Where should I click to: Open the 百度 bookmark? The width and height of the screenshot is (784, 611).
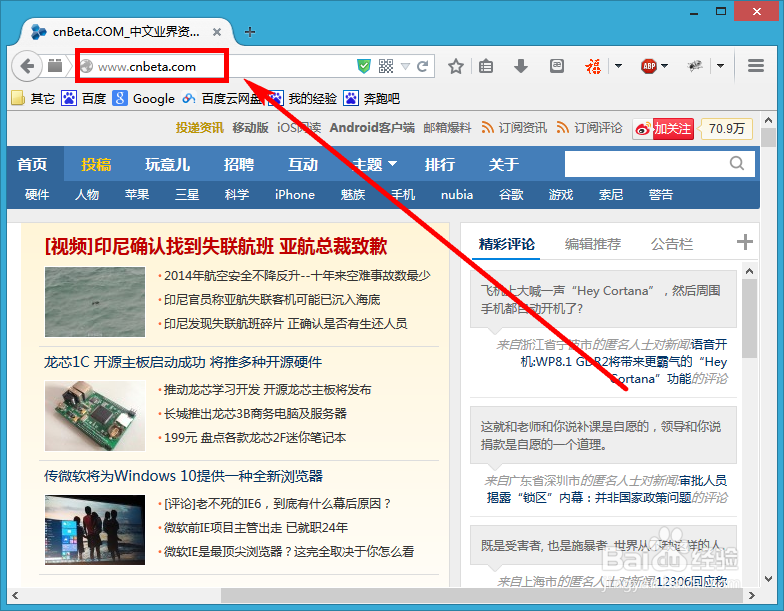point(84,98)
